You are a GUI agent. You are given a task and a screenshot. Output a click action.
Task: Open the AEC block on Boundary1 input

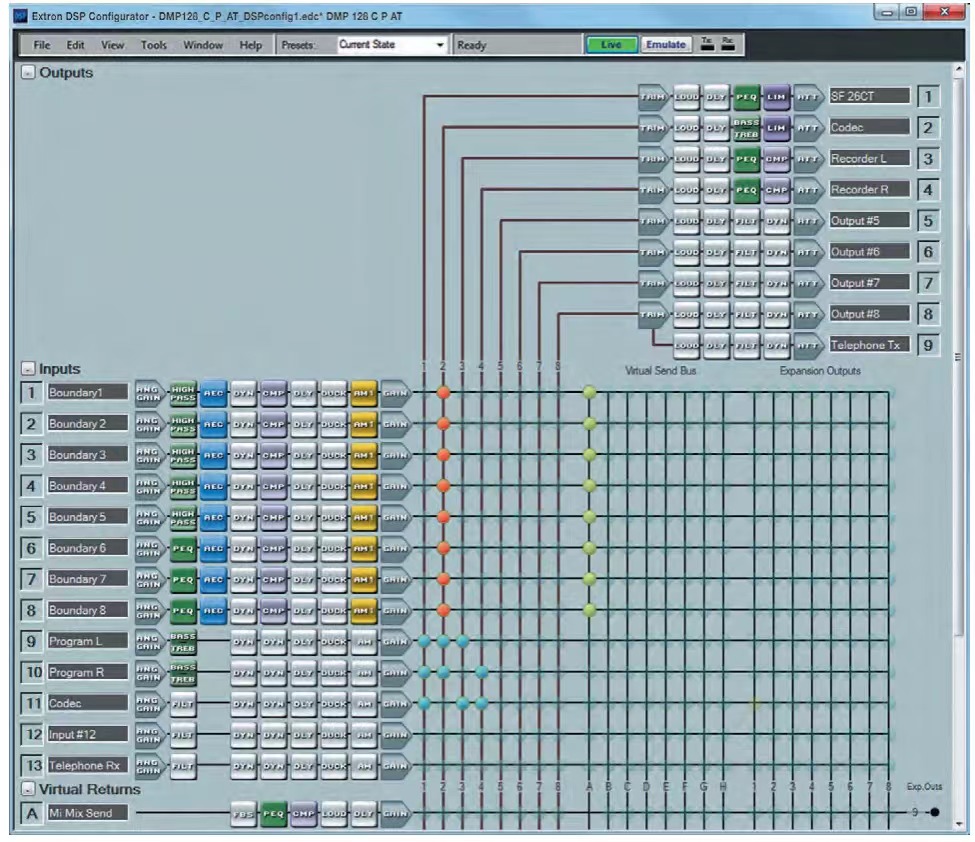213,393
